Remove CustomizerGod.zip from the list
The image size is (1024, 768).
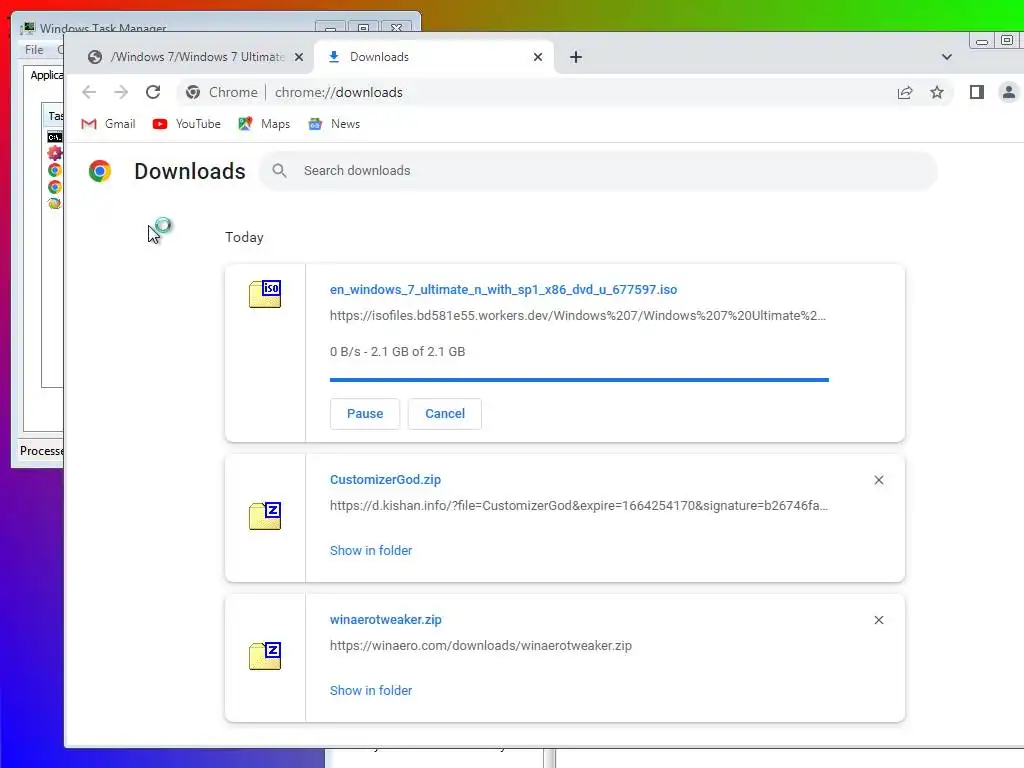click(878, 480)
